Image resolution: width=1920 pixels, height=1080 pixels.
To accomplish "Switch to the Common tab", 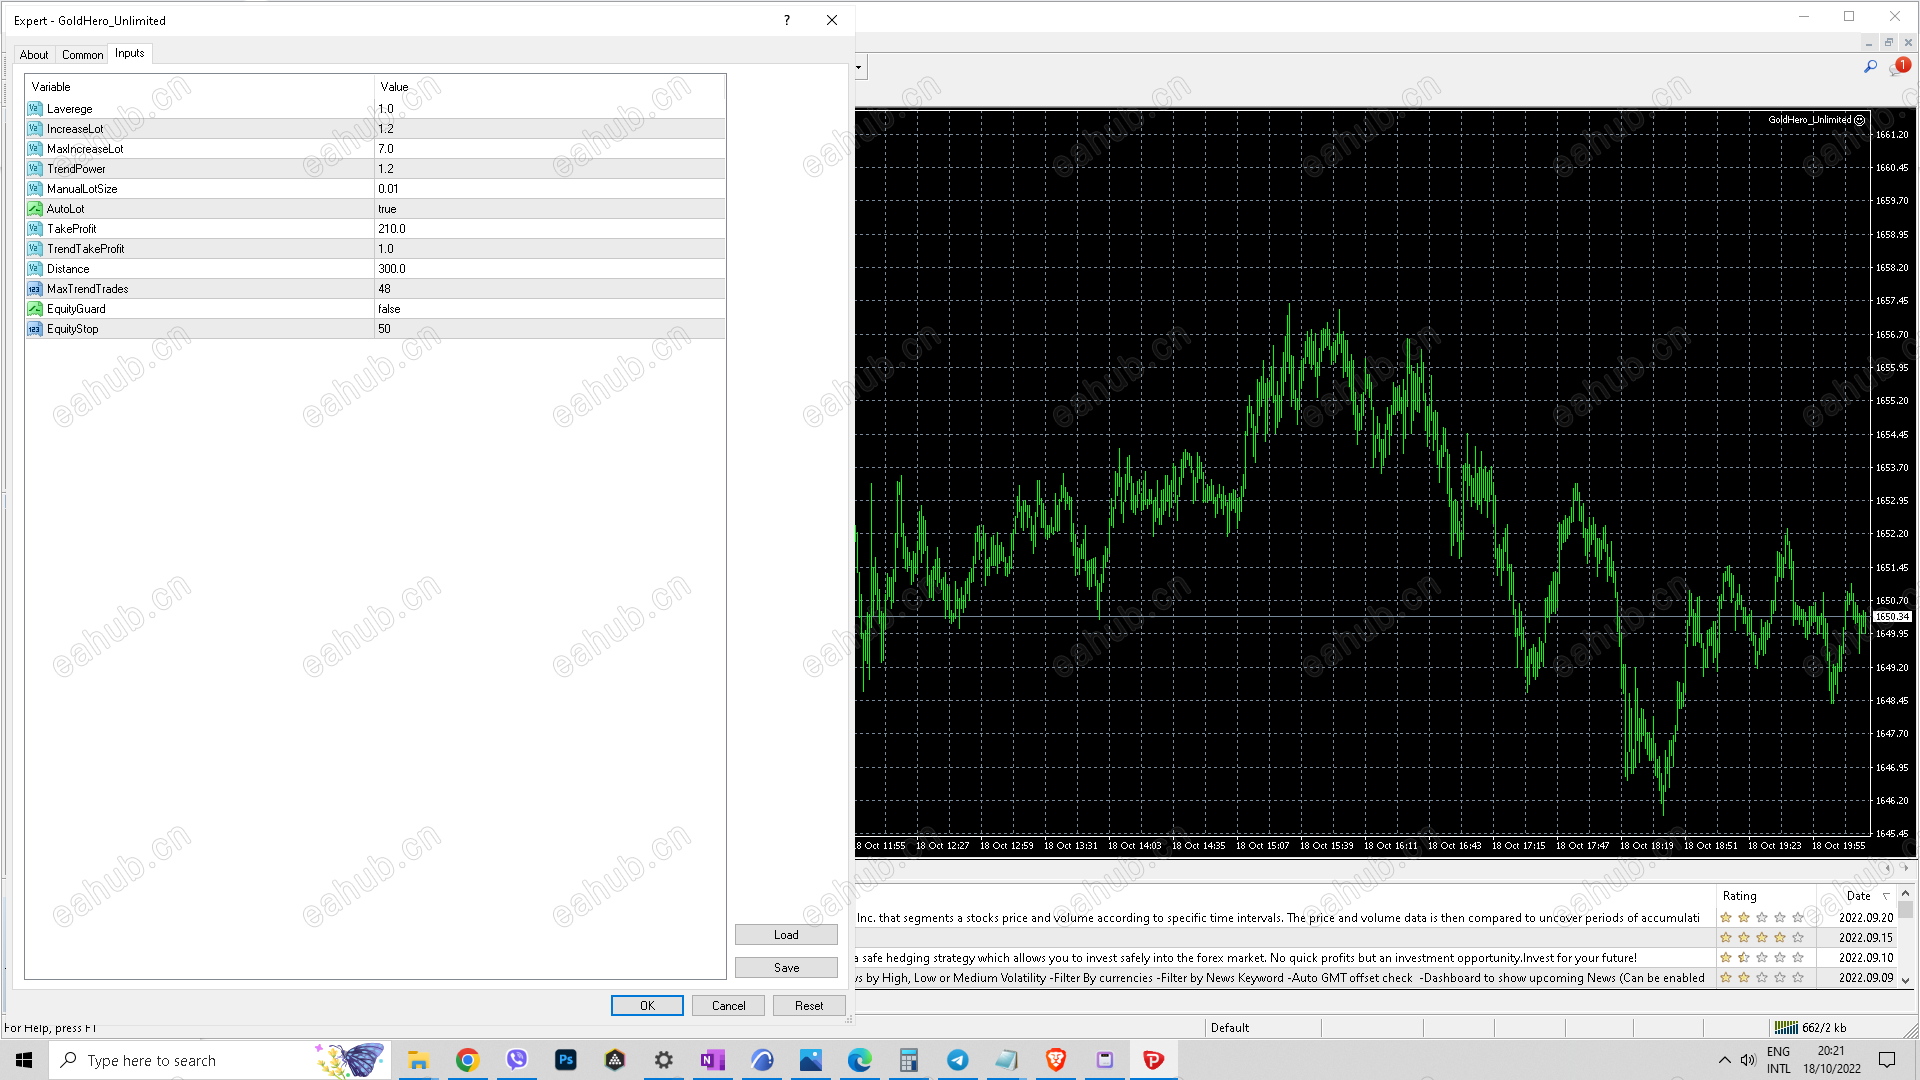I will pos(82,55).
